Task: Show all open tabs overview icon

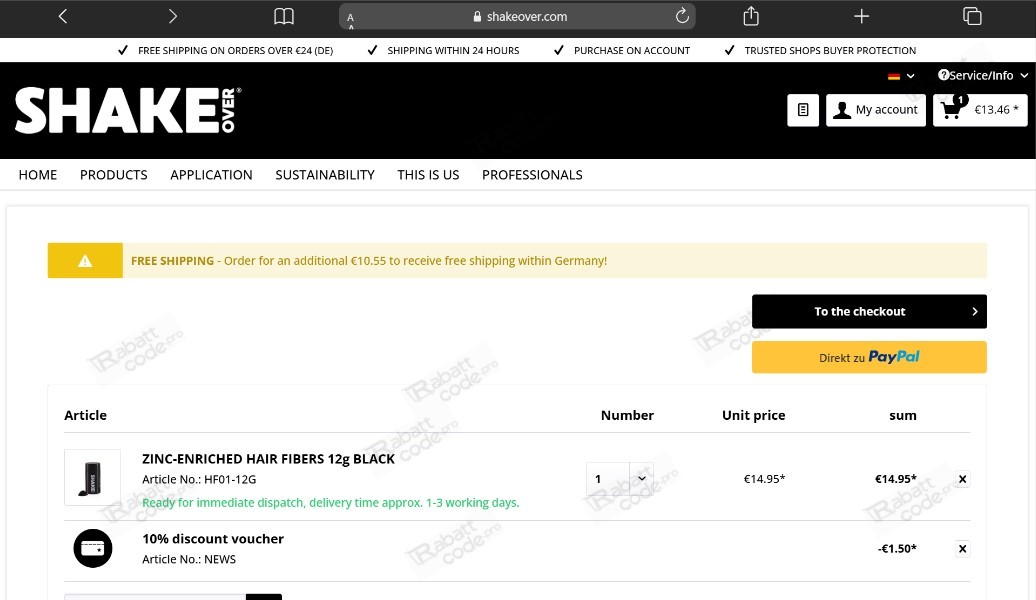Action: 972,16
